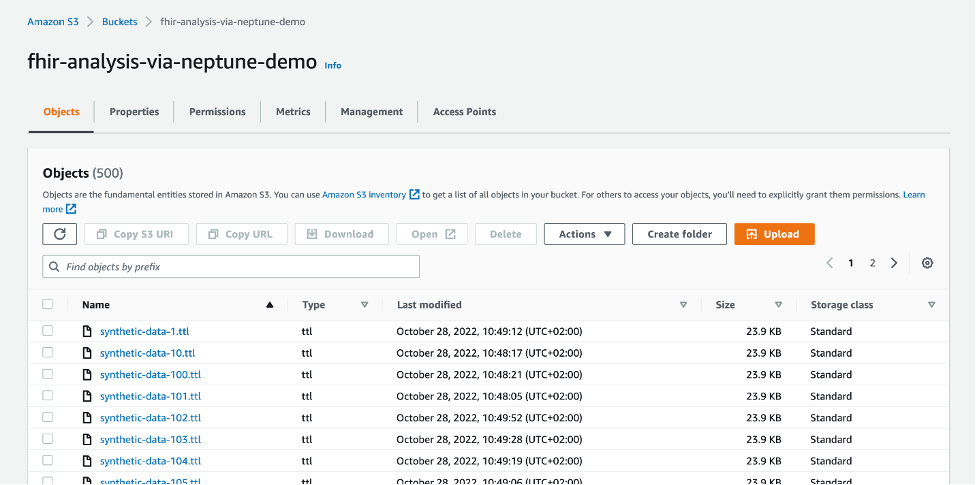Select checkbox for synthetic-data-102.ttl

click(47, 418)
